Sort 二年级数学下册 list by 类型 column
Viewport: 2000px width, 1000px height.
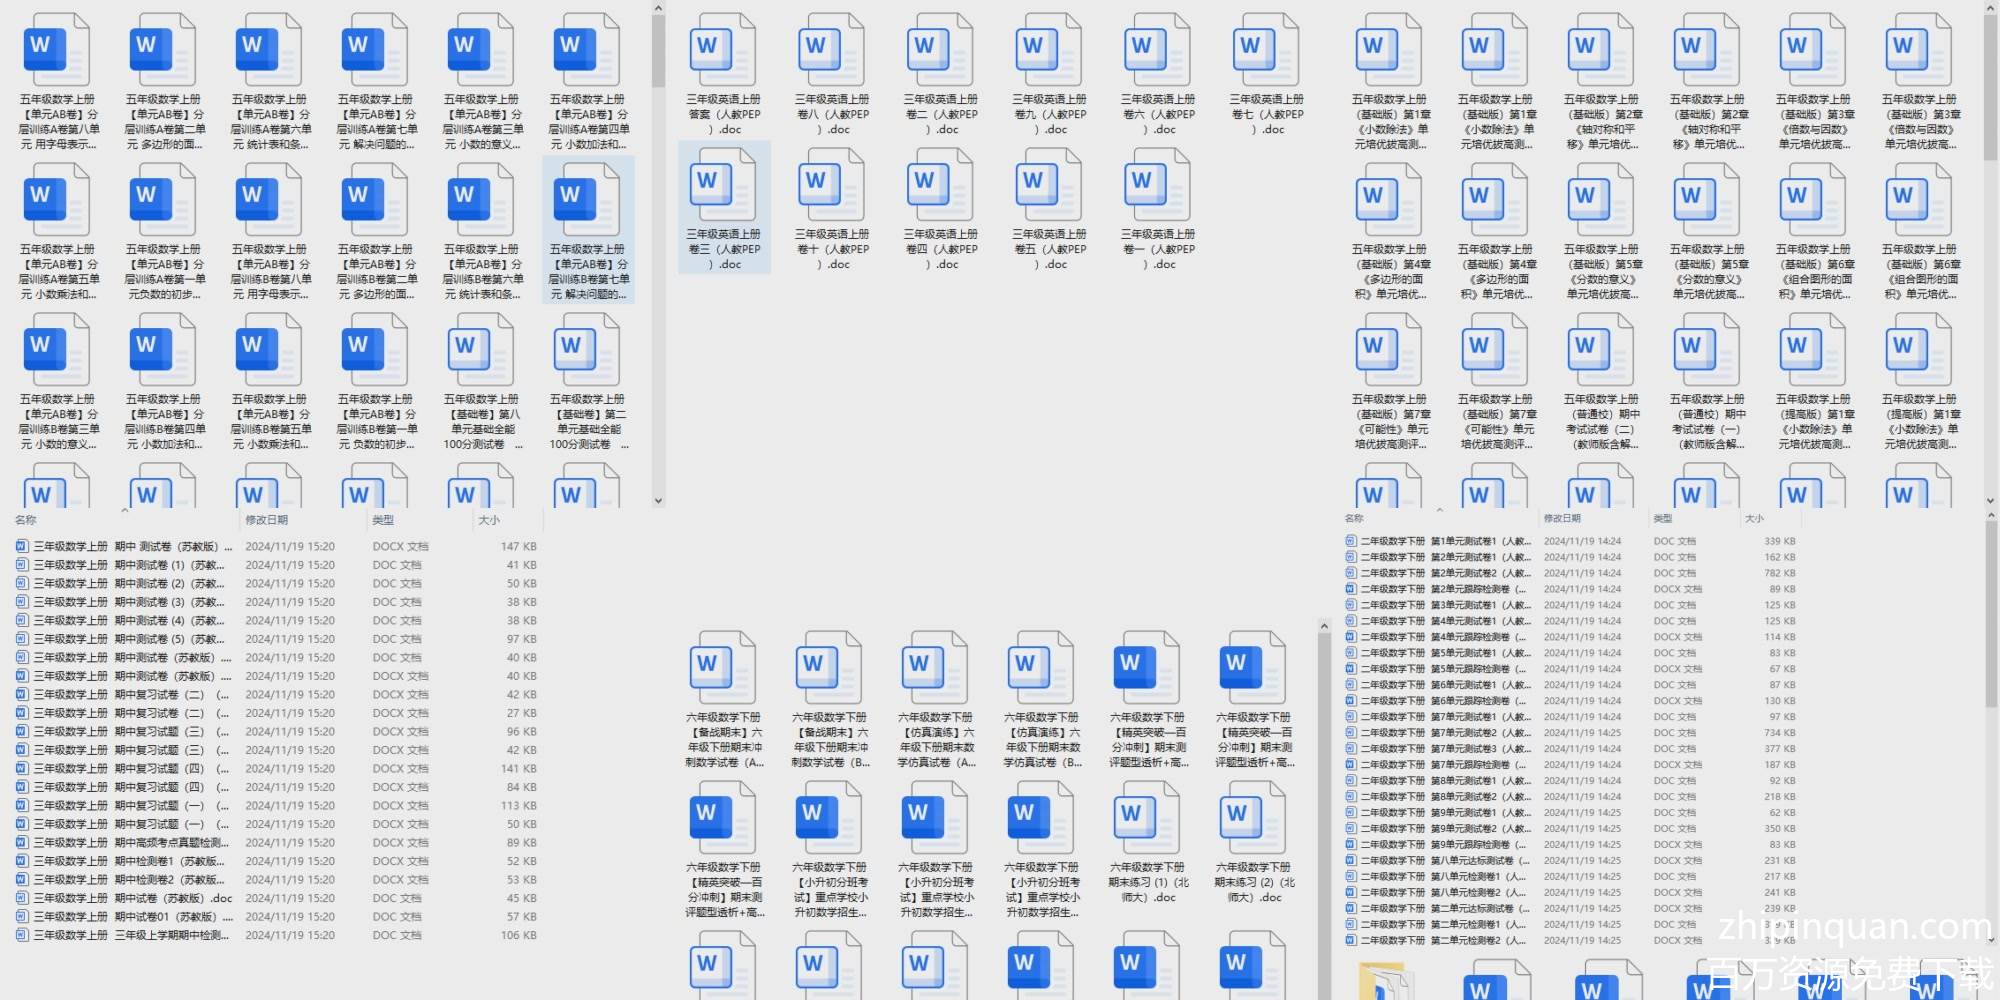click(x=1663, y=518)
